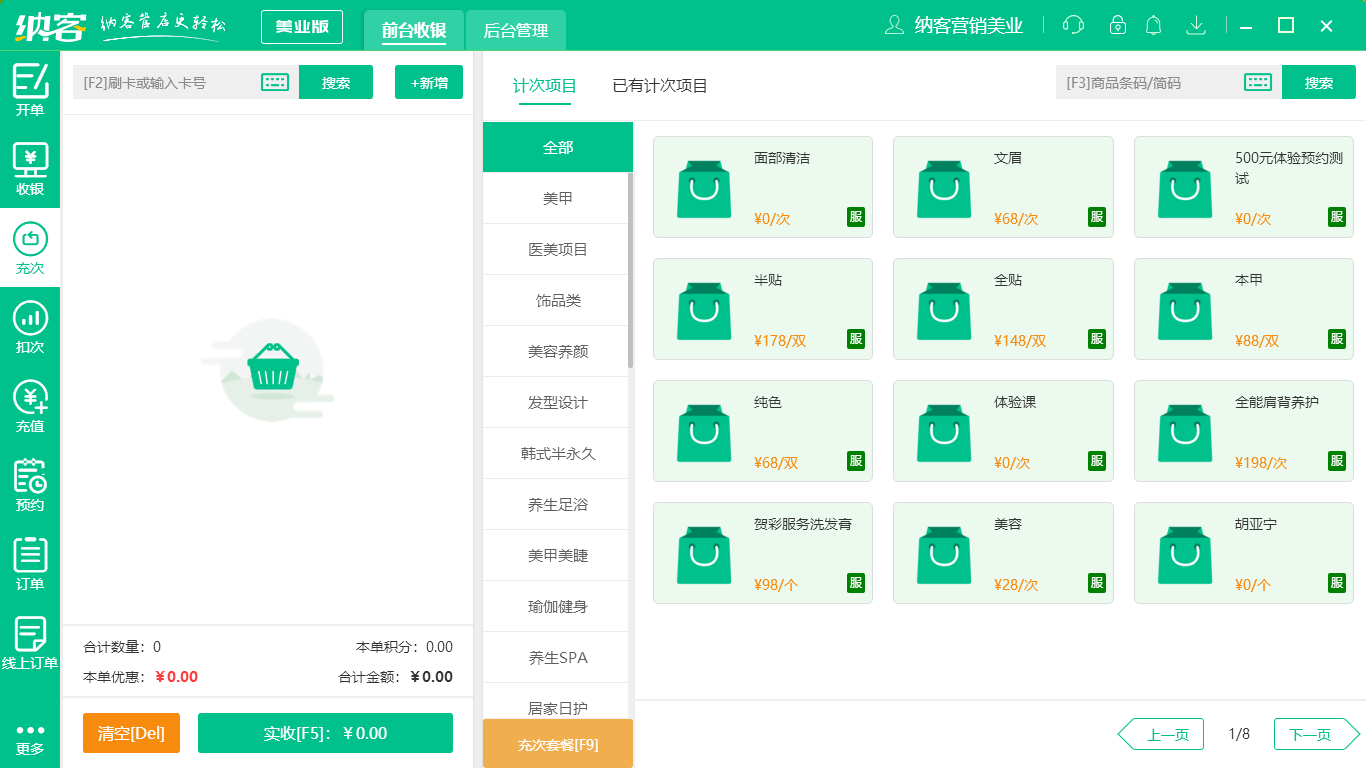Select the 文眉 service card
The height and width of the screenshot is (768, 1366).
(1003, 187)
